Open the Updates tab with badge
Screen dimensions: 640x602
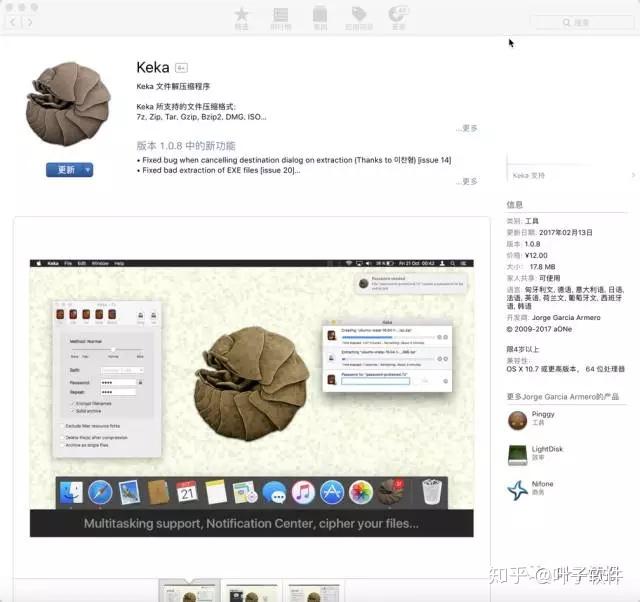pos(398,19)
